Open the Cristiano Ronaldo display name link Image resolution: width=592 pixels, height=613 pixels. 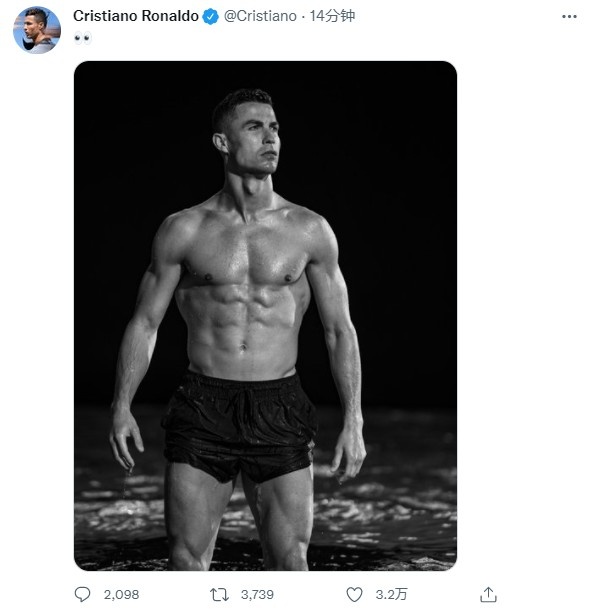(x=136, y=16)
